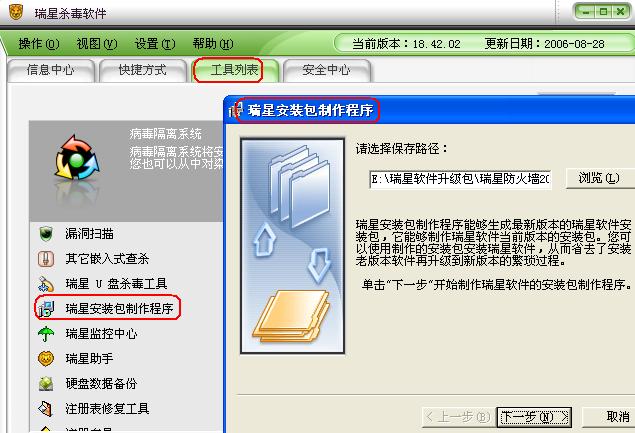The image size is (635, 433).
Task: Click the 下一步(N) button
Action: (x=535, y=417)
